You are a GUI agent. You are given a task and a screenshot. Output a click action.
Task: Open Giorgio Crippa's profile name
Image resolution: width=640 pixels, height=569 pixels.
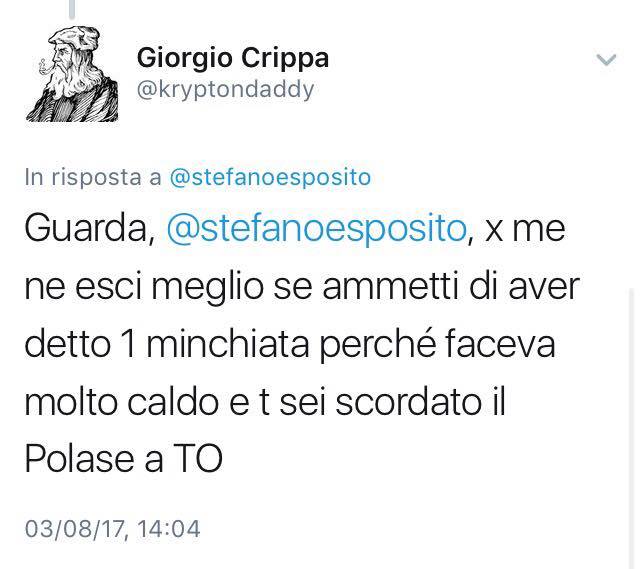coord(233,58)
